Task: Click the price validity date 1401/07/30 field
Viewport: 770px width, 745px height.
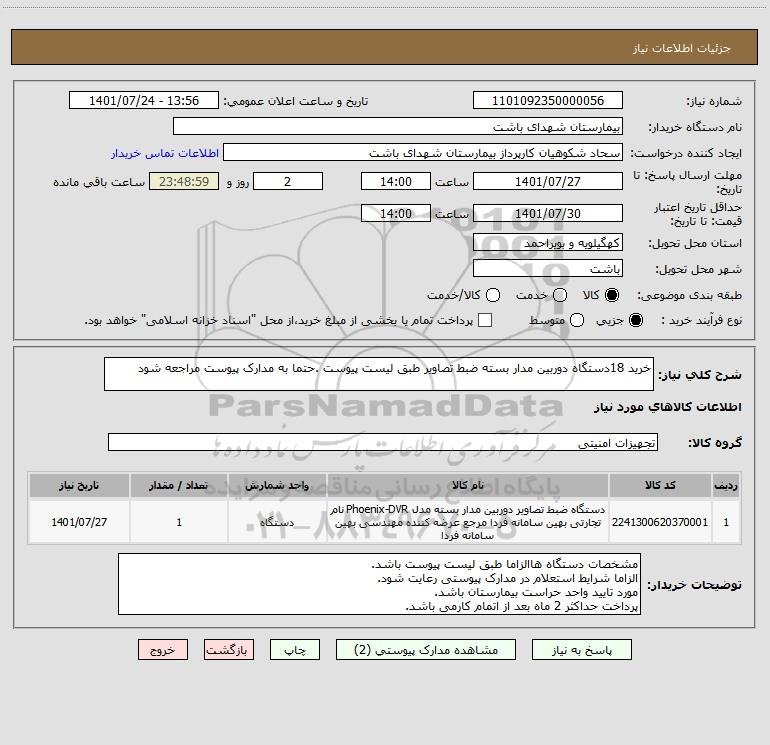Action: coord(548,213)
